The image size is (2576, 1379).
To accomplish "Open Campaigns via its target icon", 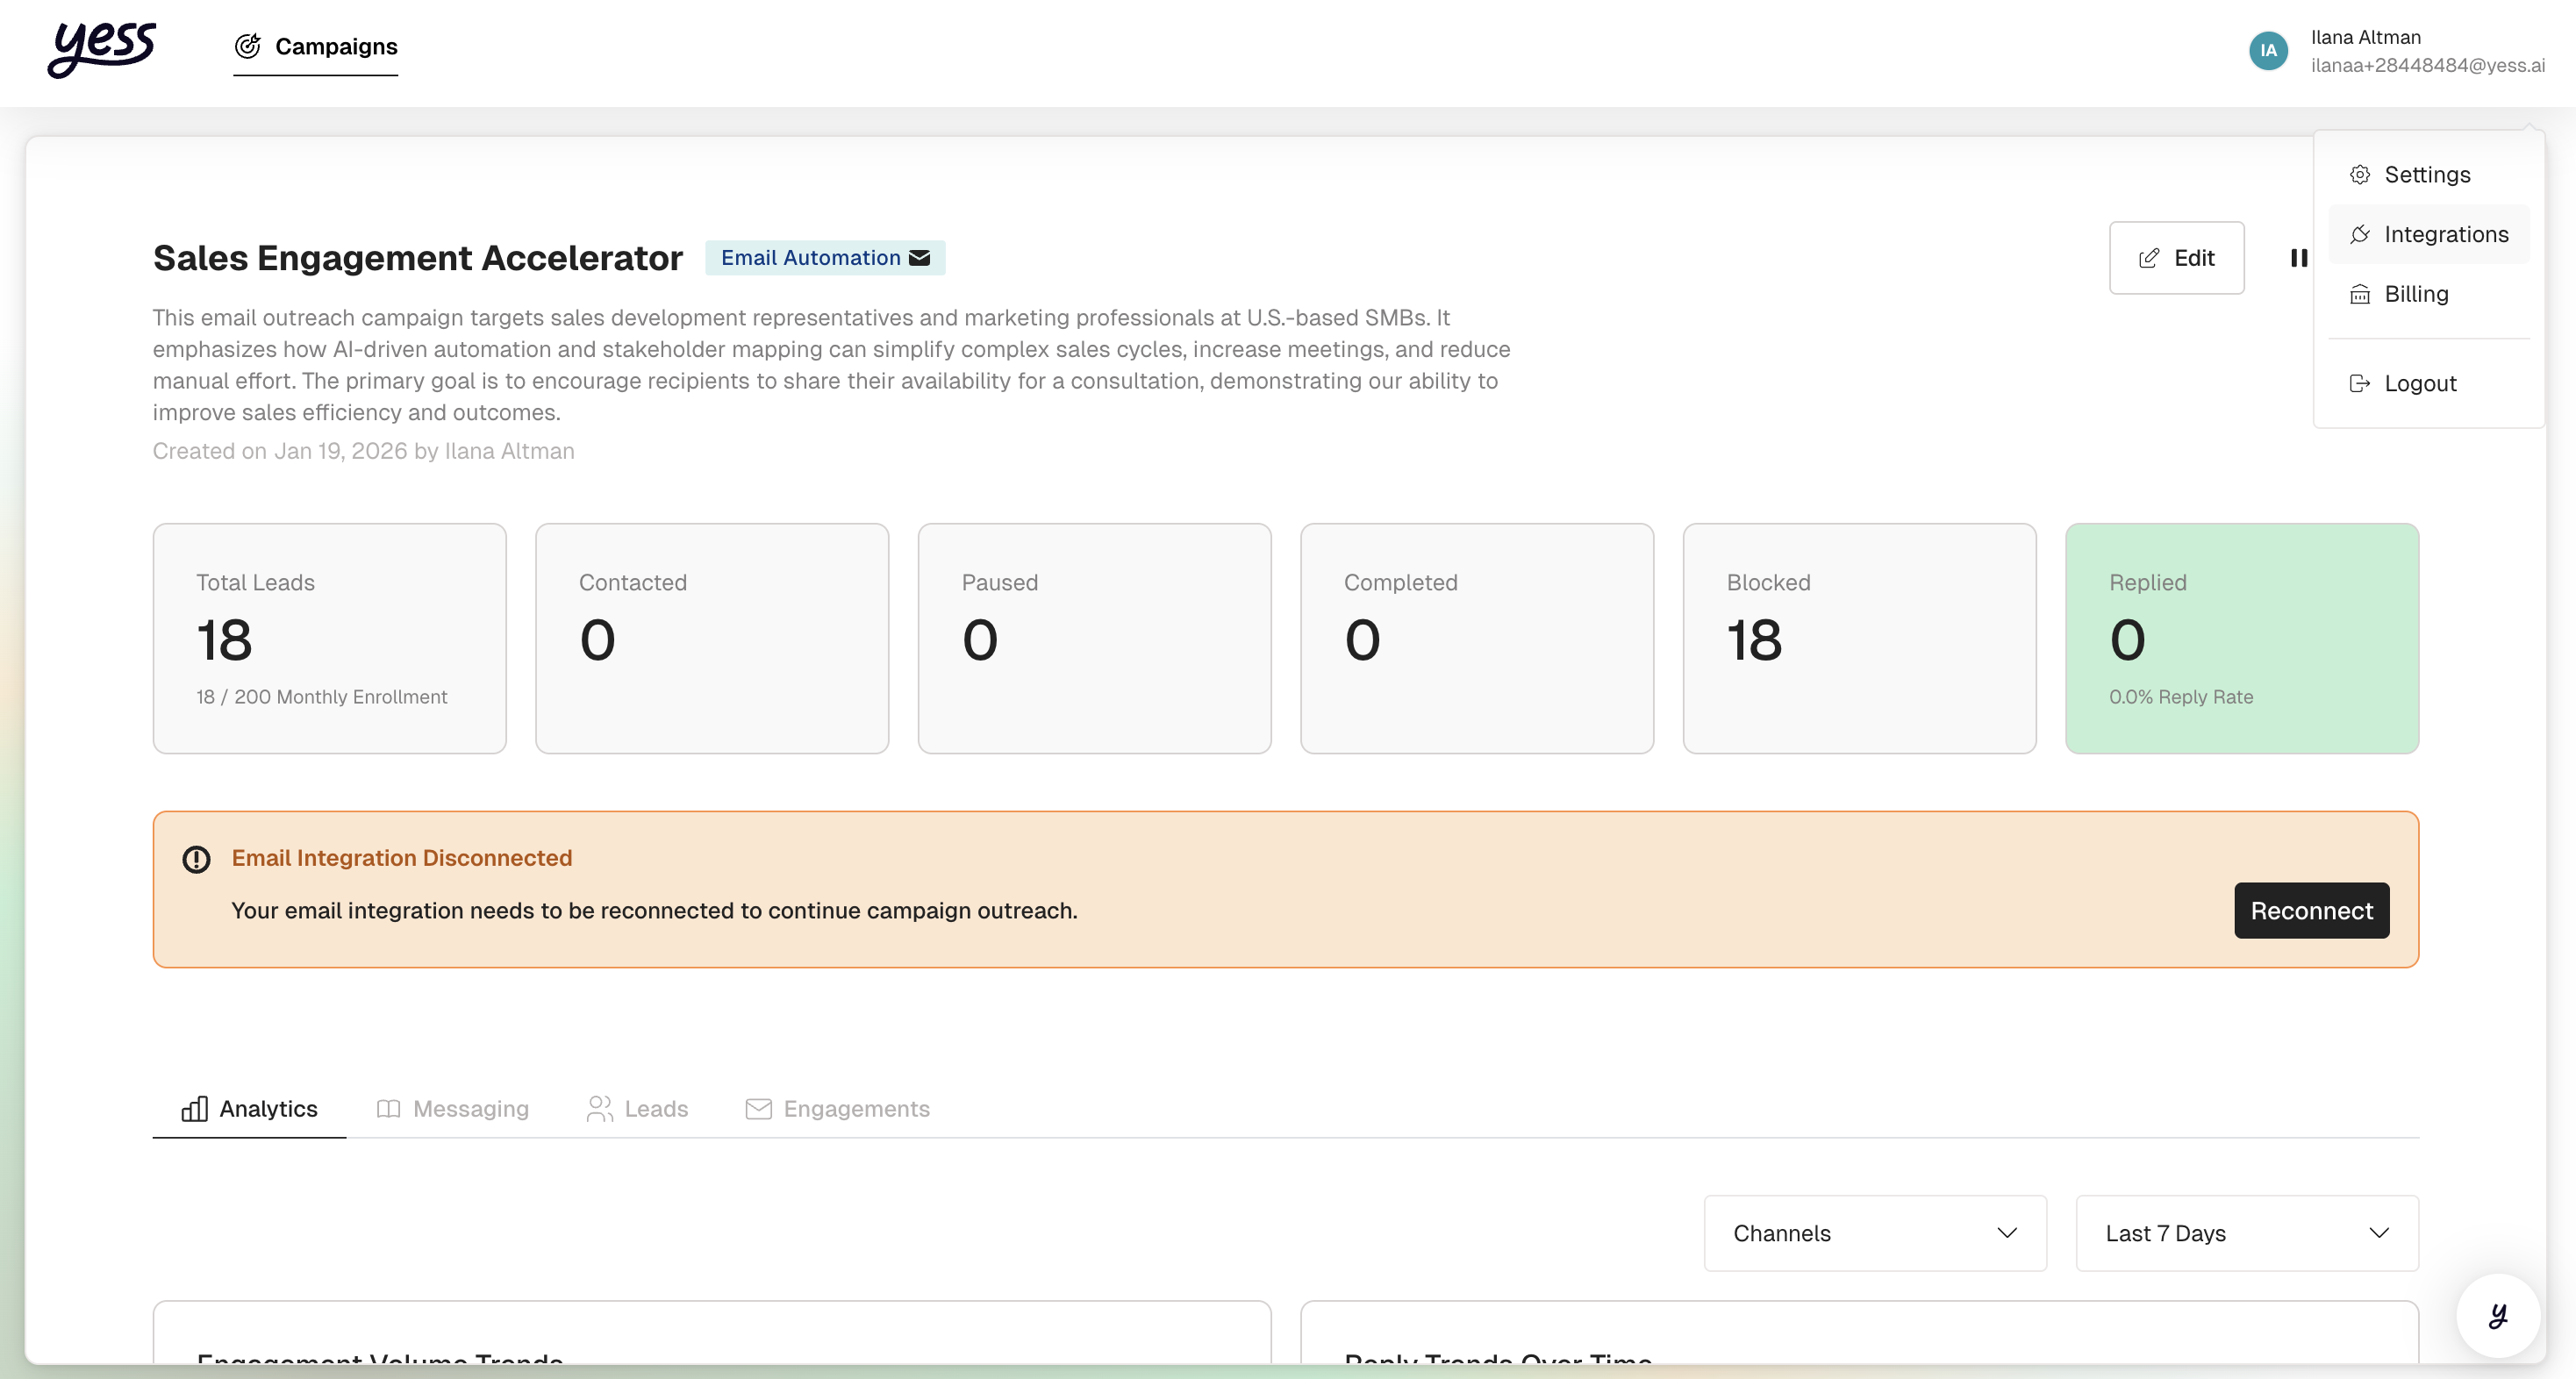I will coord(247,46).
